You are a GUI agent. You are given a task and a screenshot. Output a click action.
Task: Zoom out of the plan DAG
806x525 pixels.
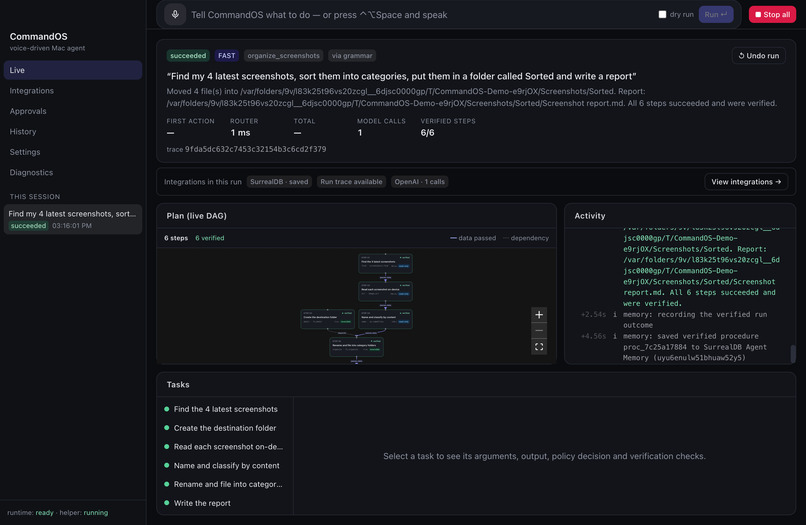pos(539,331)
